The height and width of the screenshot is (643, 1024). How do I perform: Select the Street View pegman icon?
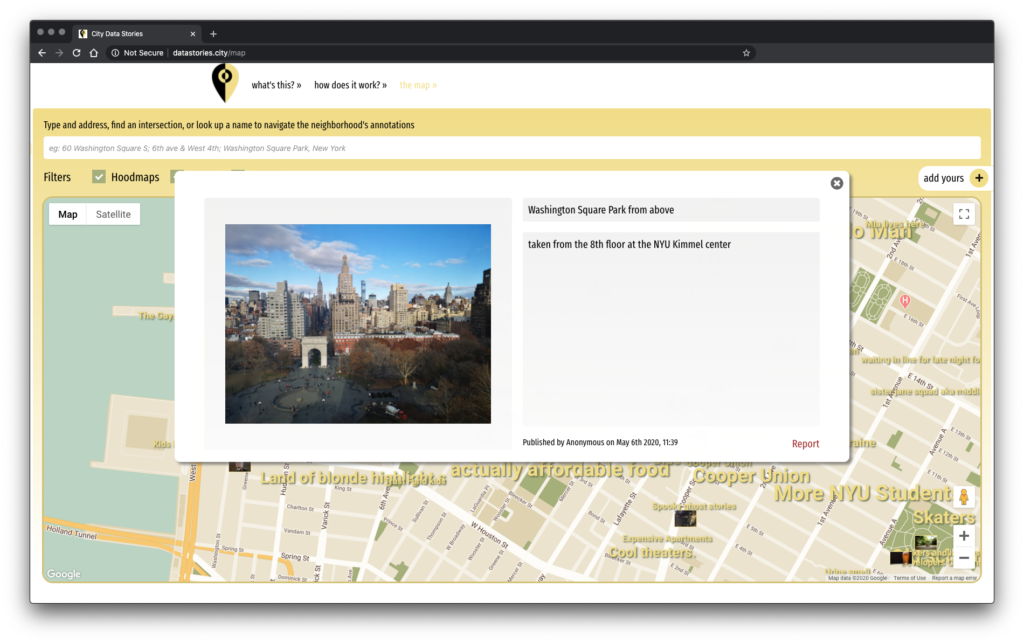(x=964, y=498)
